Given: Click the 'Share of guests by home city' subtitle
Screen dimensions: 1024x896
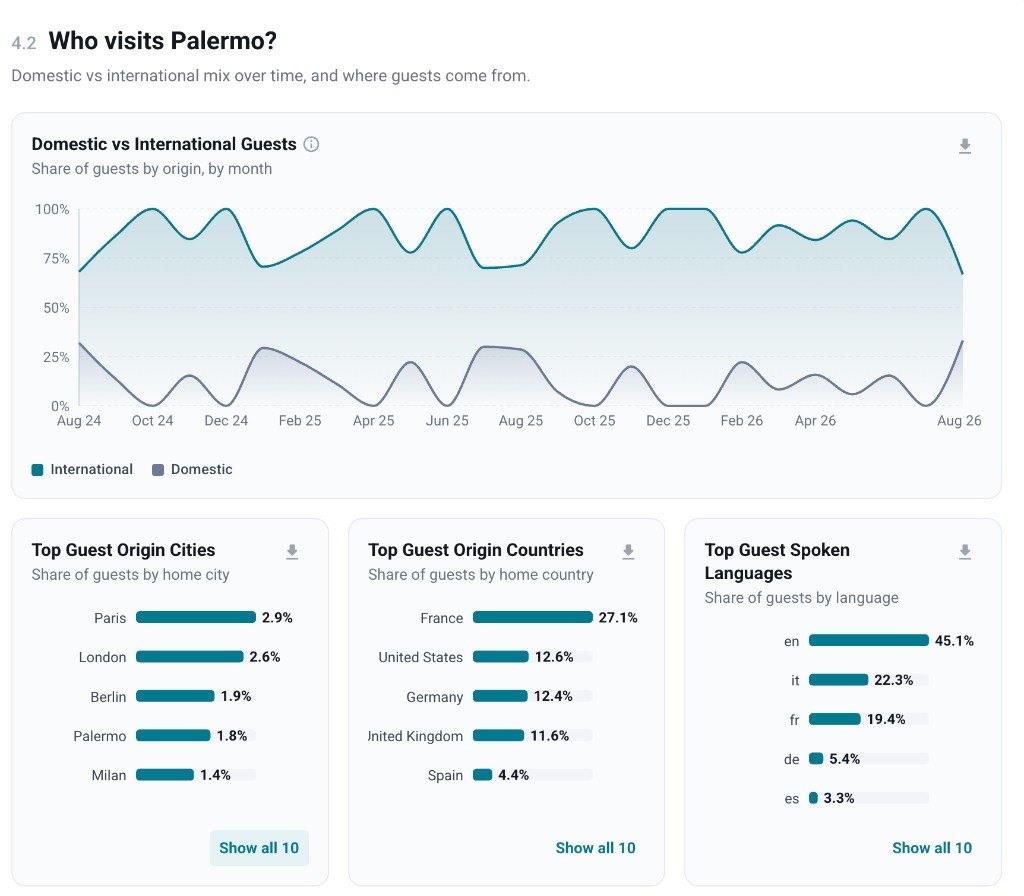Looking at the screenshot, I should tap(131, 575).
